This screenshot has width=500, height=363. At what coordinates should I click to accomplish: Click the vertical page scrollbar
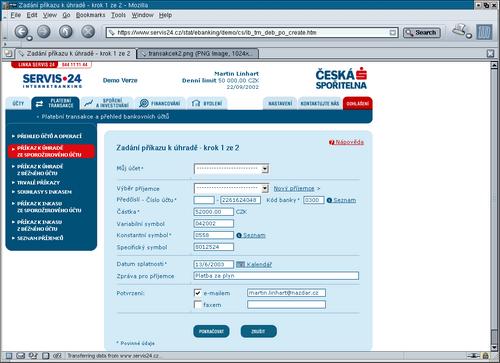click(x=494, y=206)
